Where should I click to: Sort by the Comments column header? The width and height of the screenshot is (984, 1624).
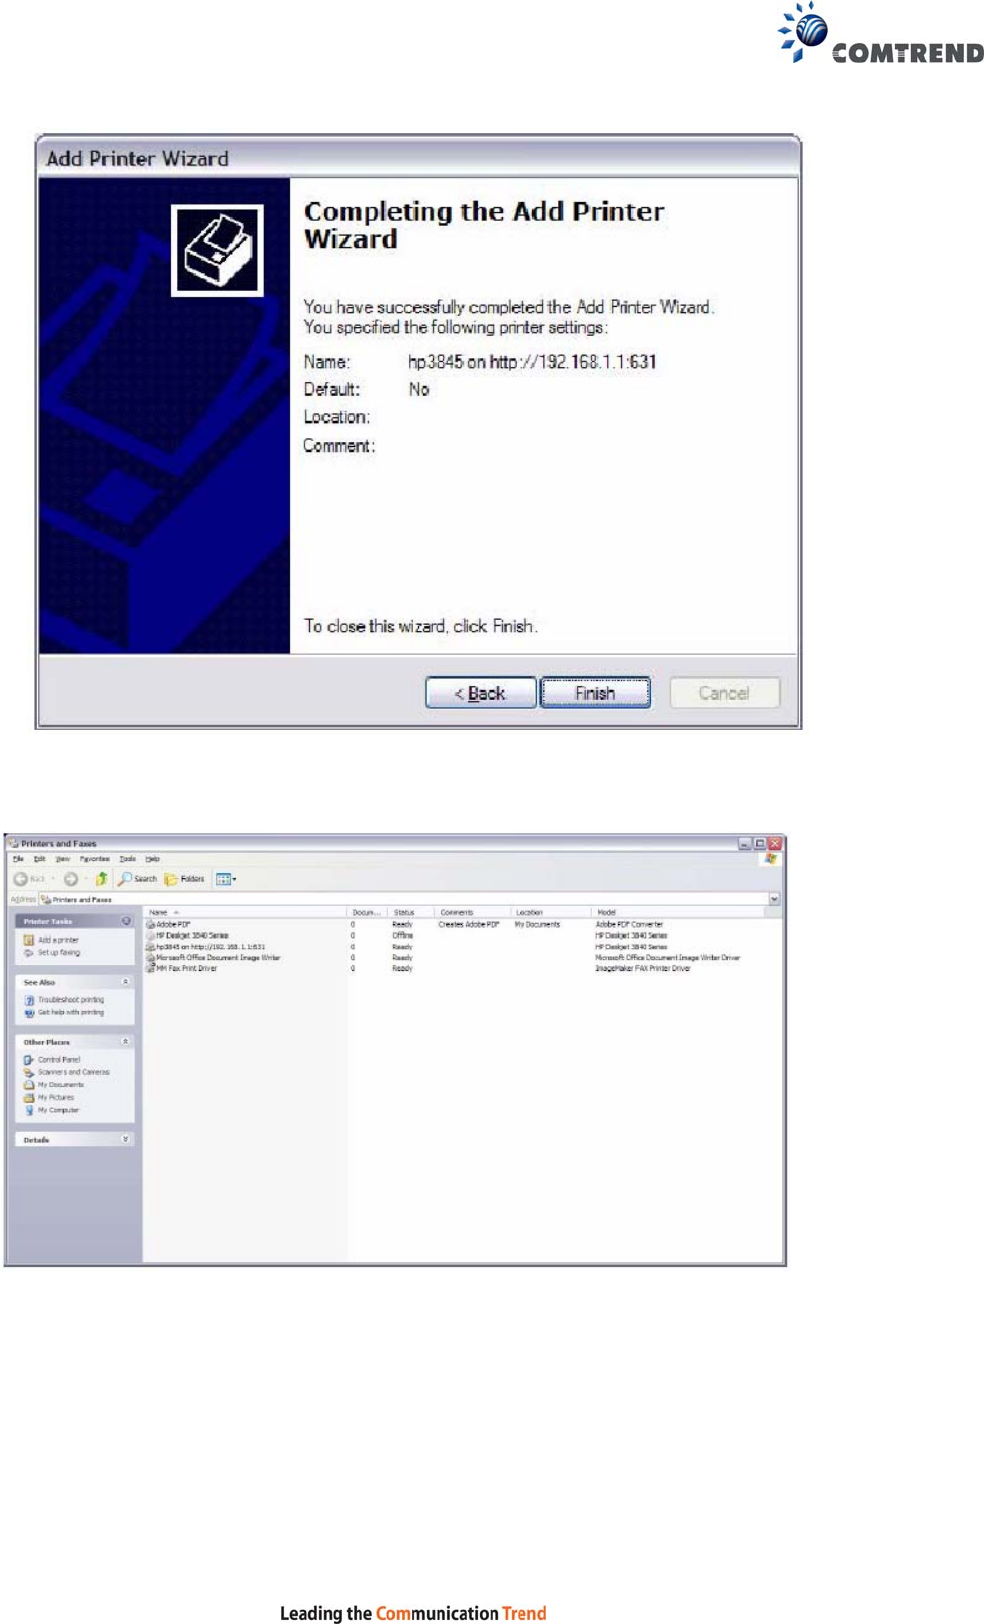(x=472, y=912)
